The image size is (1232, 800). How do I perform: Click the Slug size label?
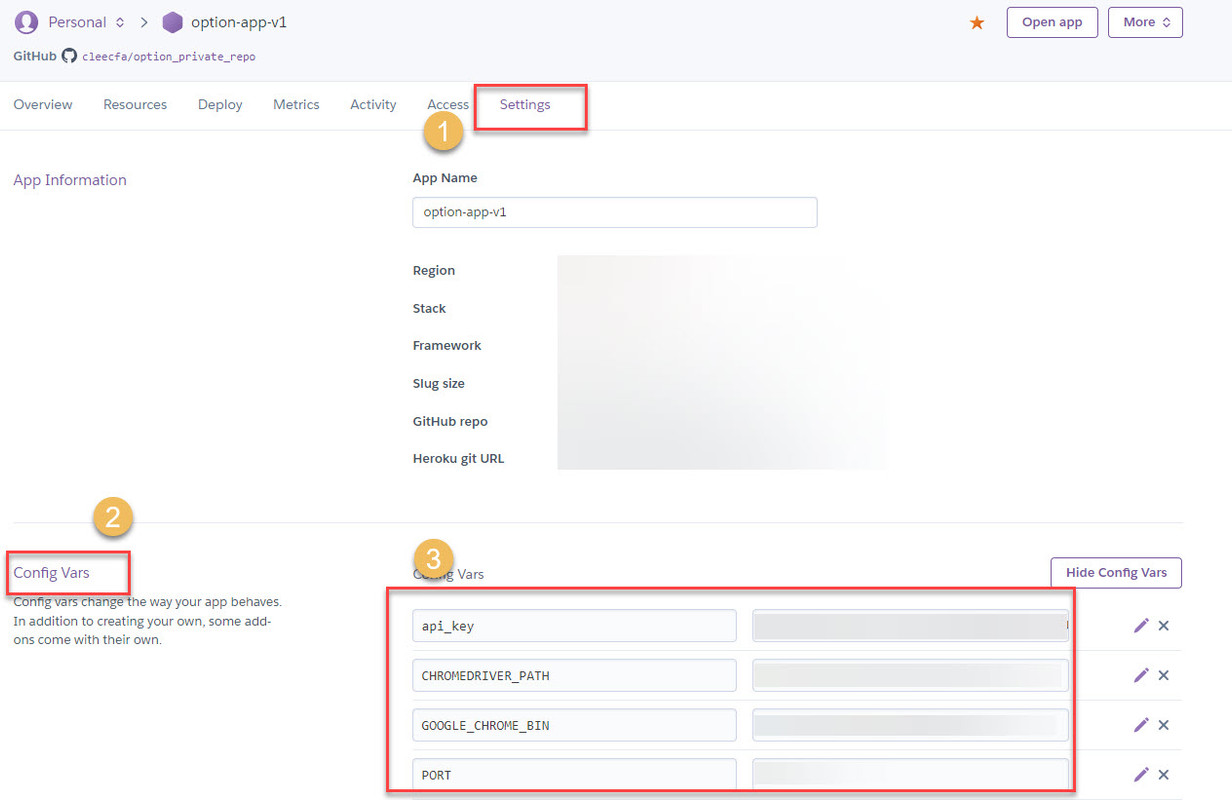[438, 383]
